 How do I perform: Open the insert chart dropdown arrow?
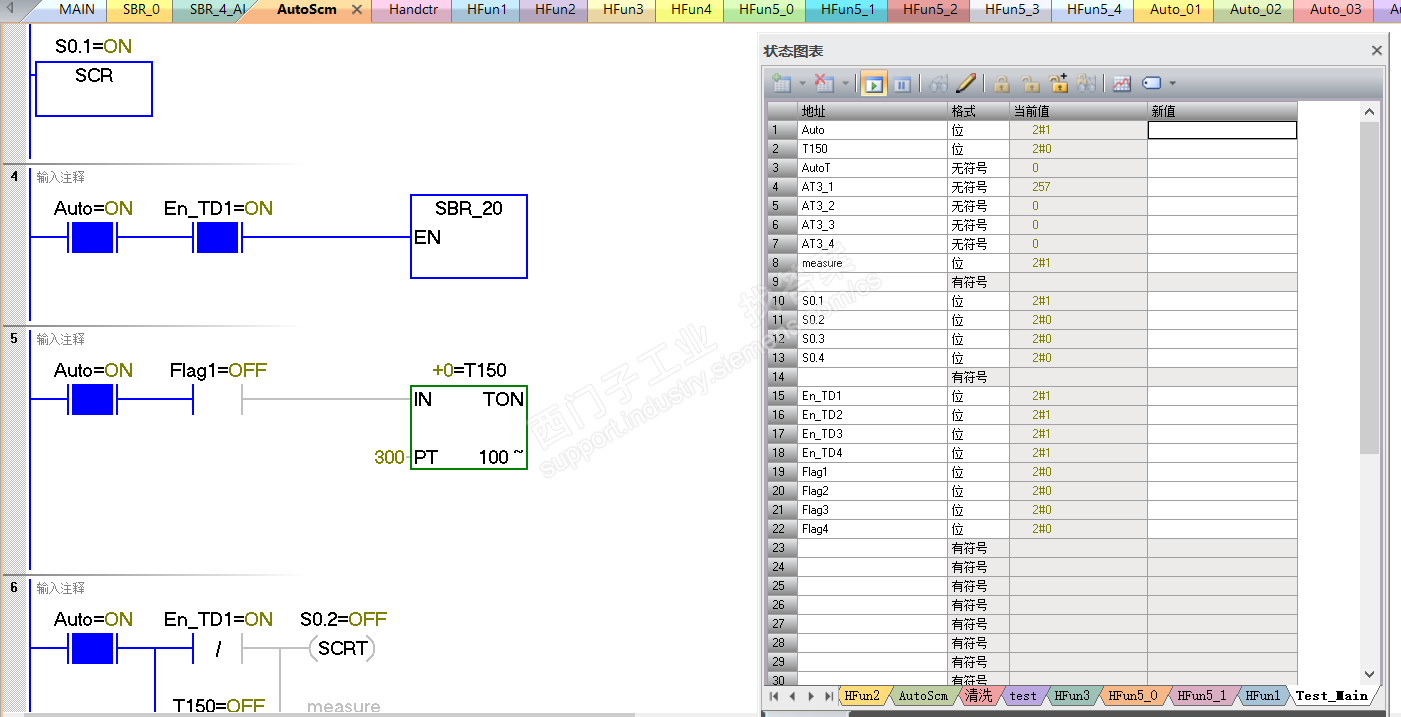(x=801, y=84)
